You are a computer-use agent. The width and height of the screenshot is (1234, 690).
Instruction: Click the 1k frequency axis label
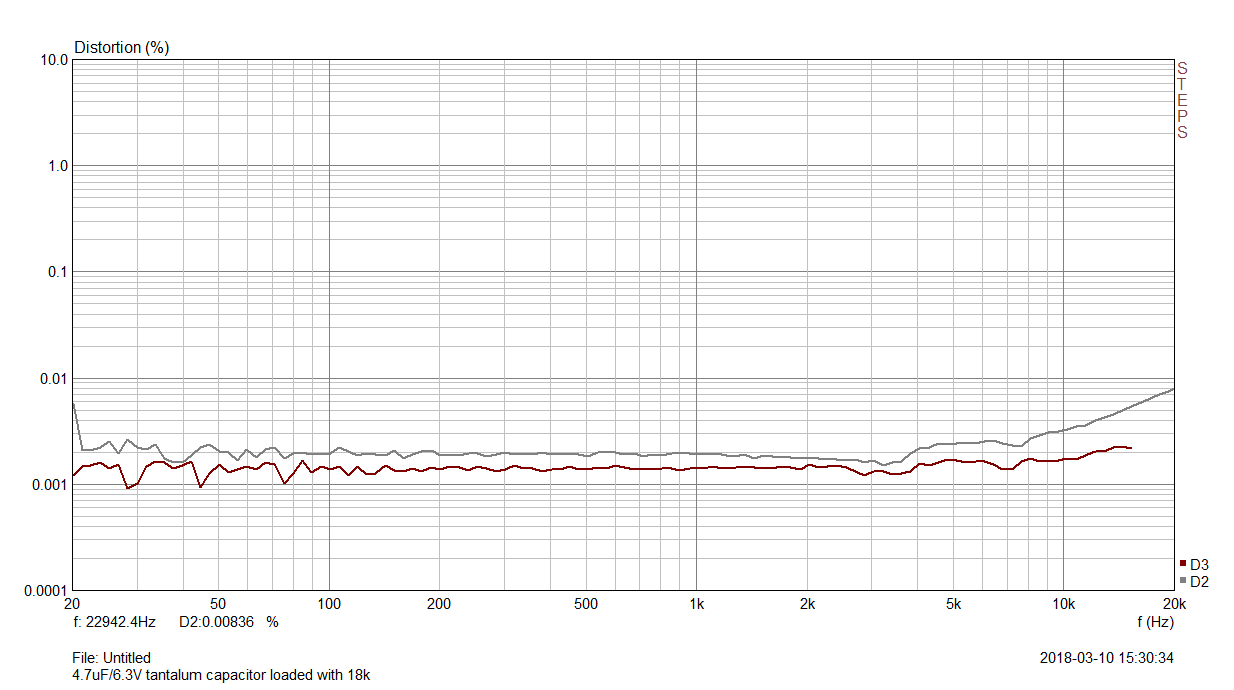tap(696, 604)
